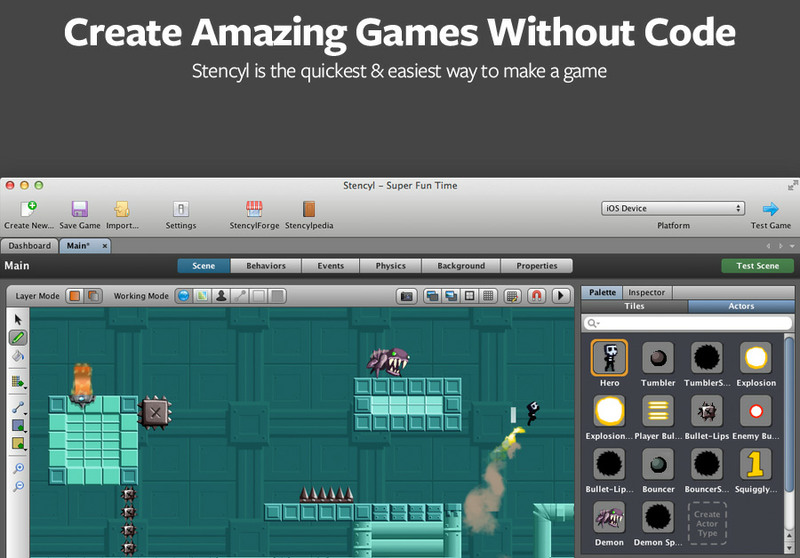The image size is (800, 558).
Task: Toggle the first Layer Mode button
Action: (x=74, y=296)
